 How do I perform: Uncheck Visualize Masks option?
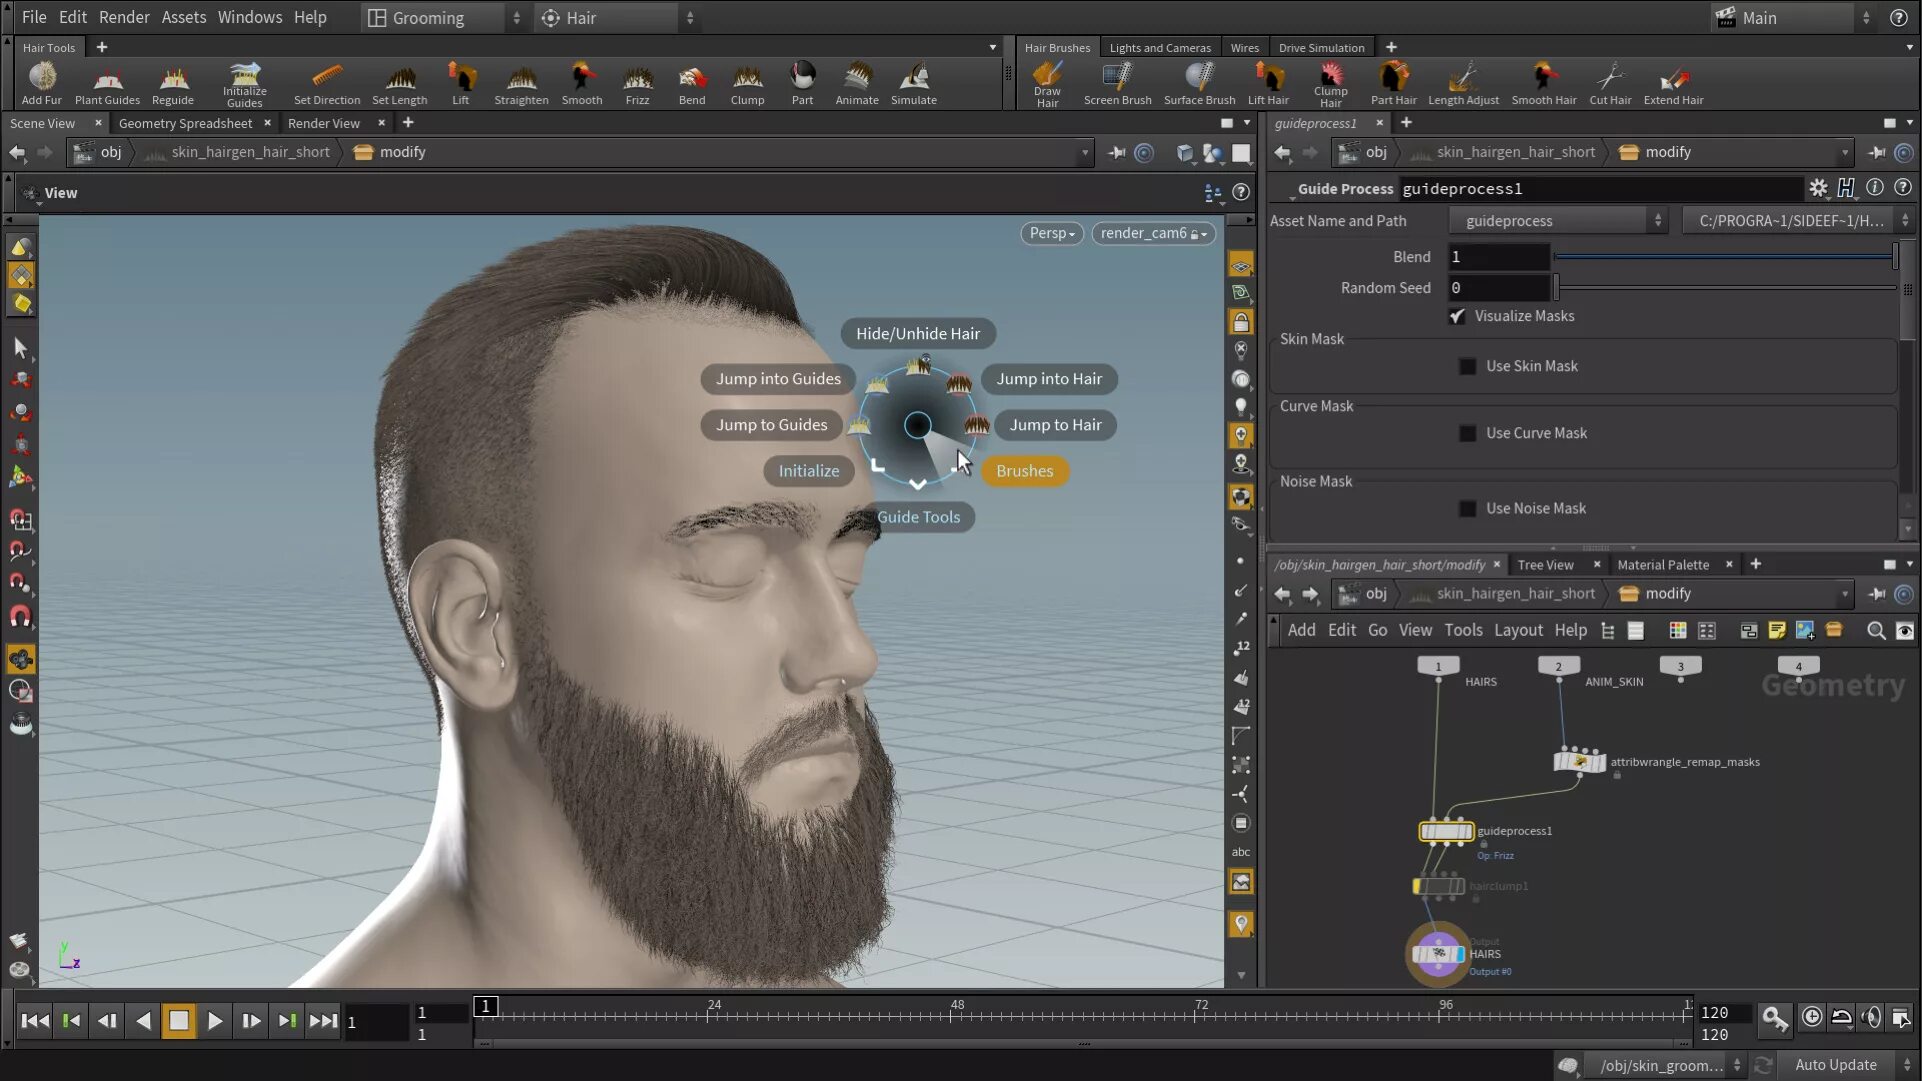coord(1457,316)
